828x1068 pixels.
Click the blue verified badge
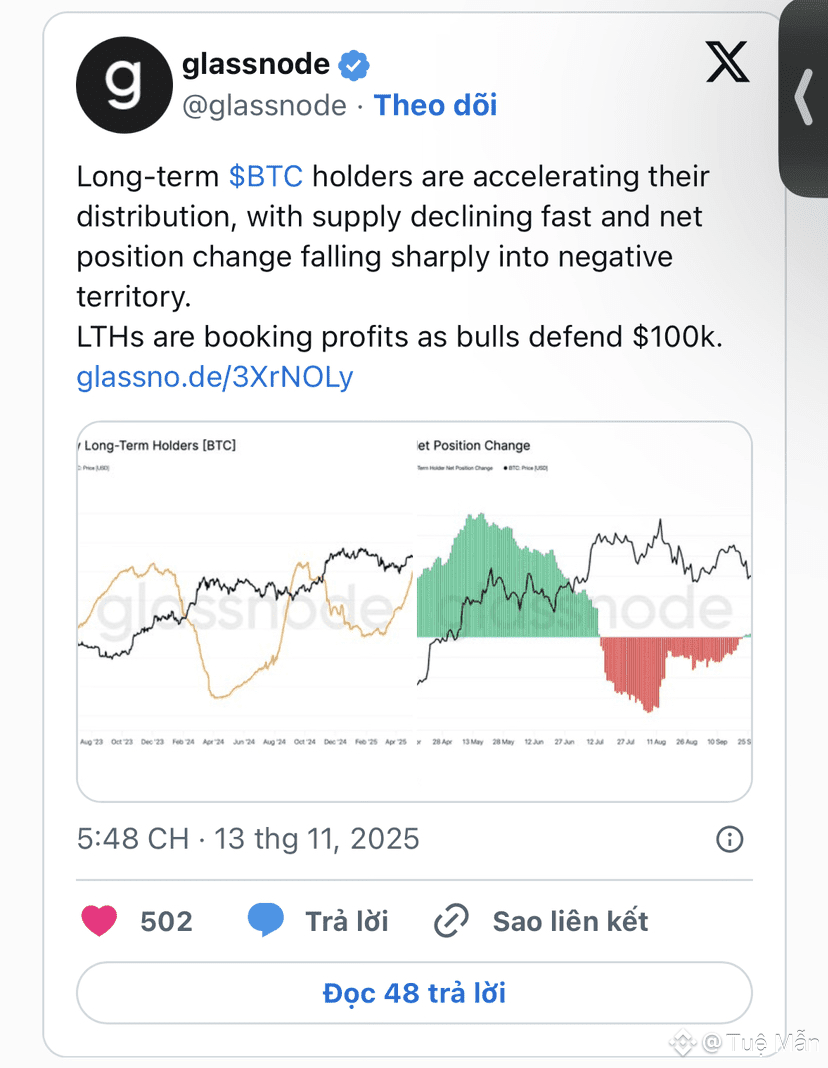tap(355, 66)
